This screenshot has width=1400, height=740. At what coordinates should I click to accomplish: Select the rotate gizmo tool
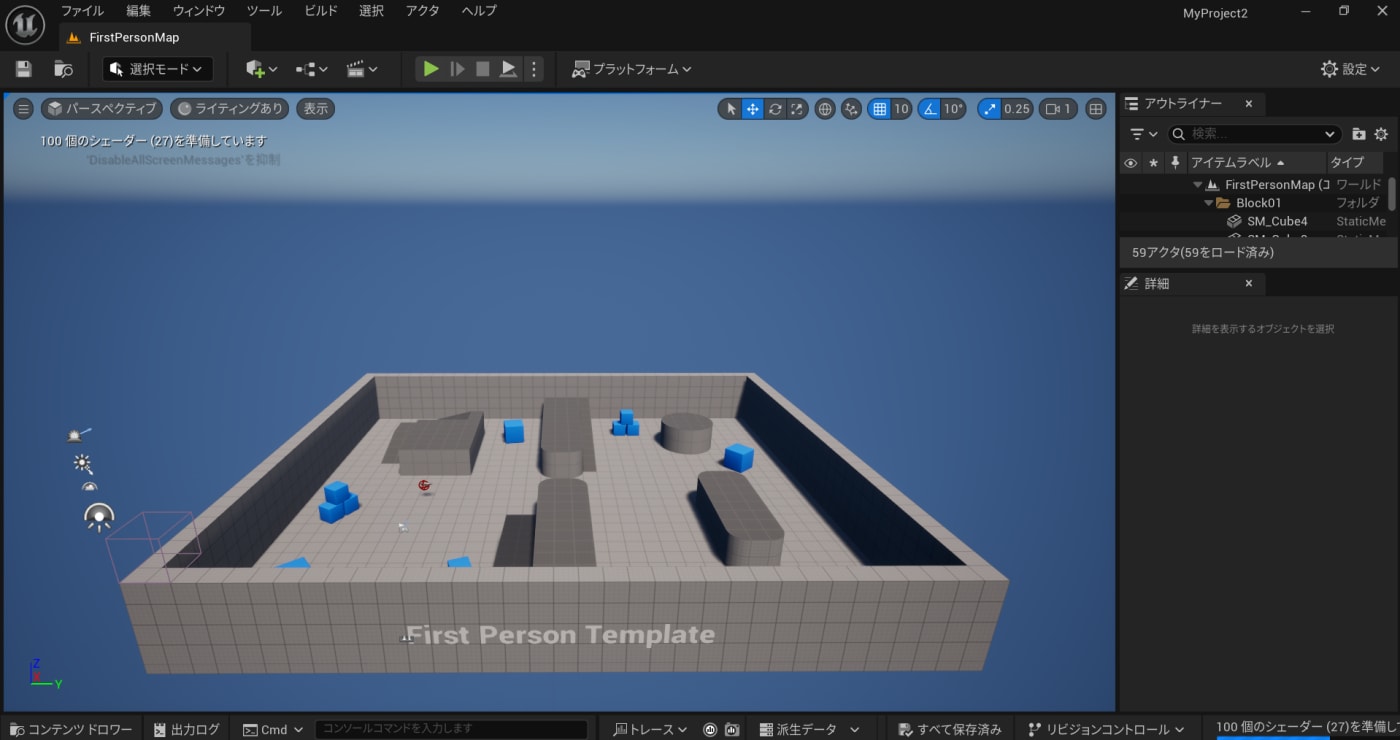pyautogui.click(x=775, y=109)
